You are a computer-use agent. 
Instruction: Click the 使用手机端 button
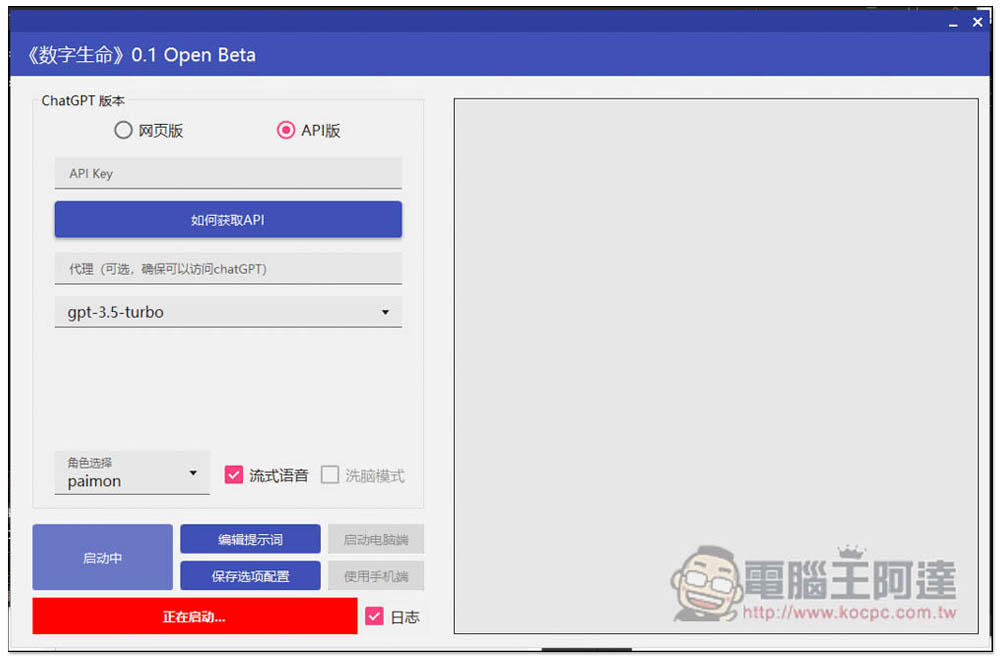click(x=376, y=575)
